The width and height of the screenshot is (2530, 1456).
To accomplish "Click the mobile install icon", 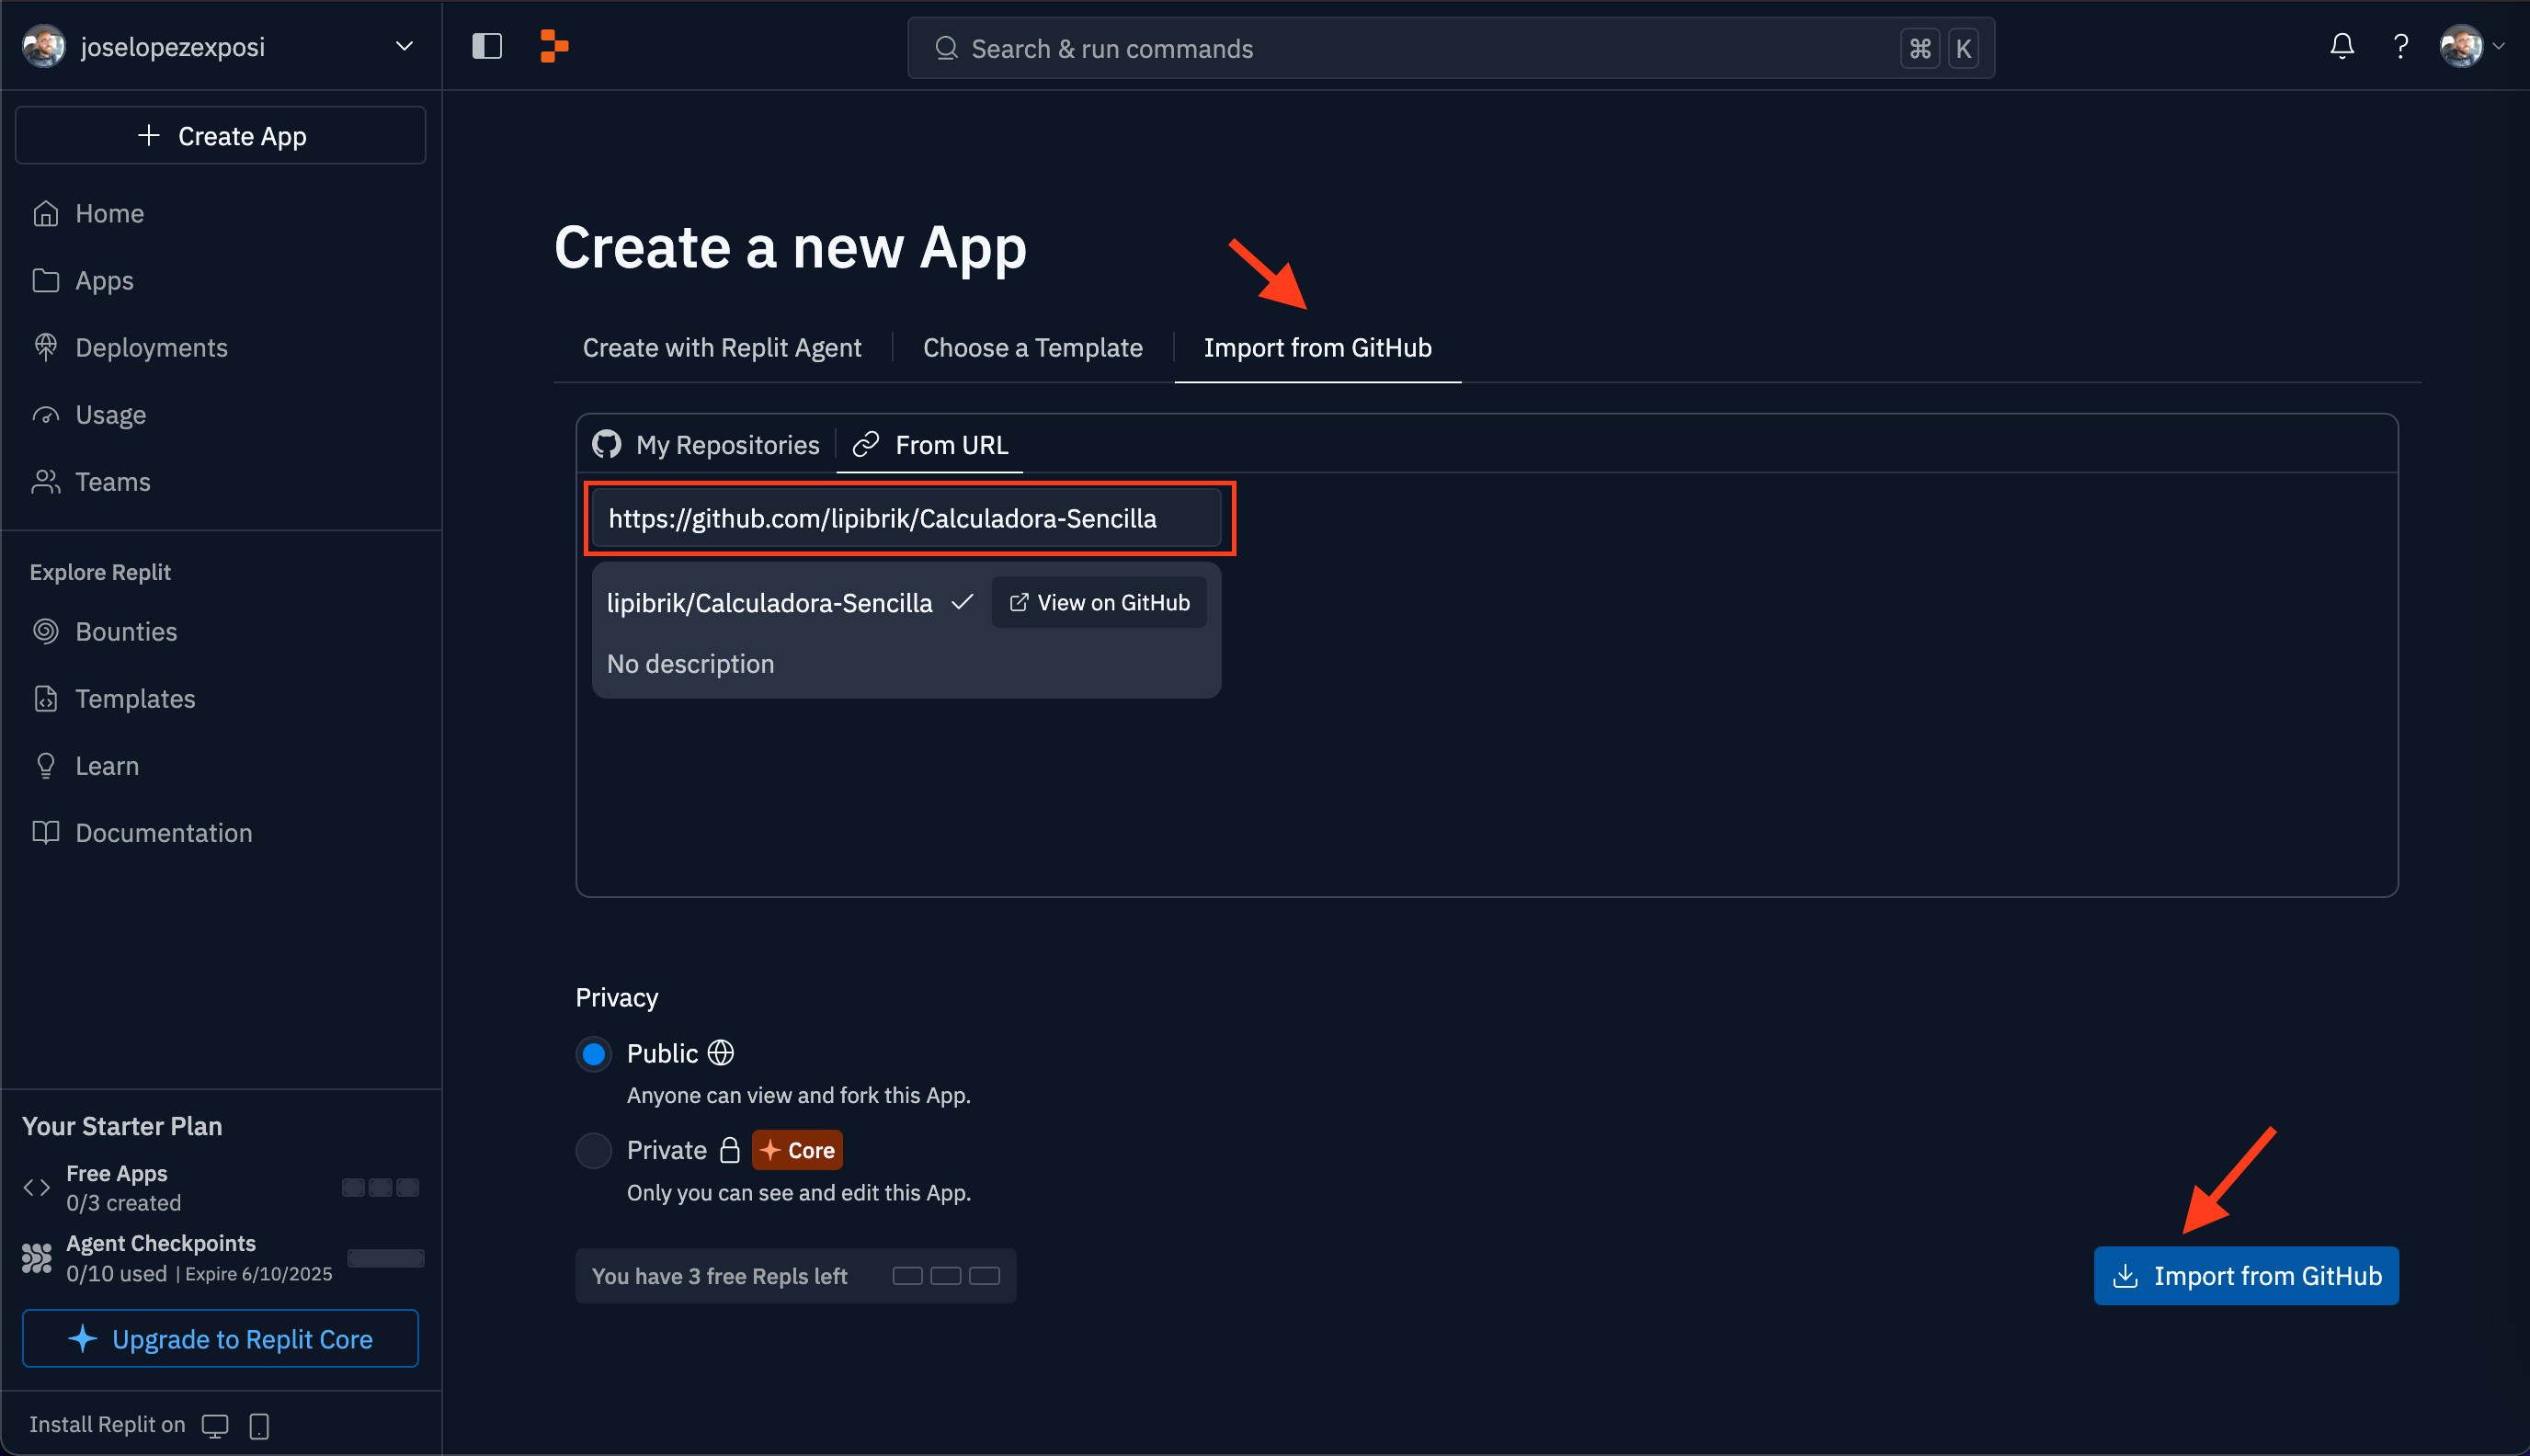I will (x=259, y=1425).
